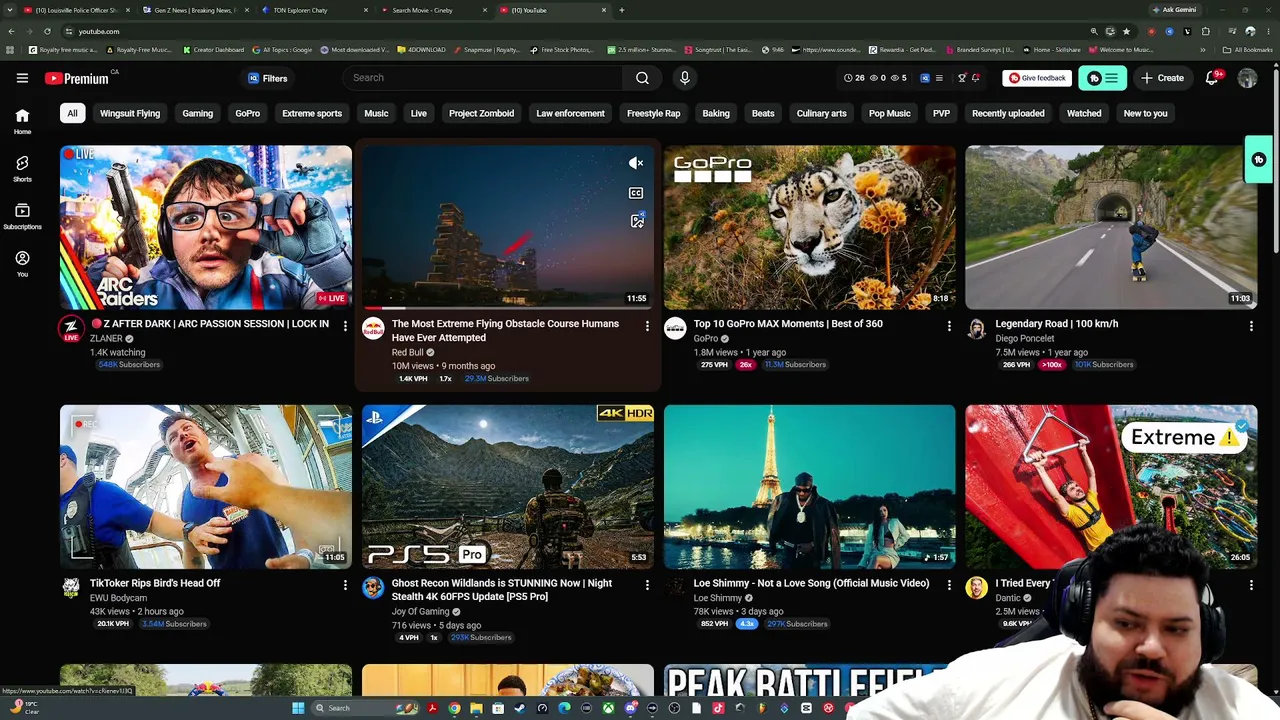This screenshot has width=1280, height=720.
Task: Open options for Red Bull obstacle video
Action: [647, 326]
